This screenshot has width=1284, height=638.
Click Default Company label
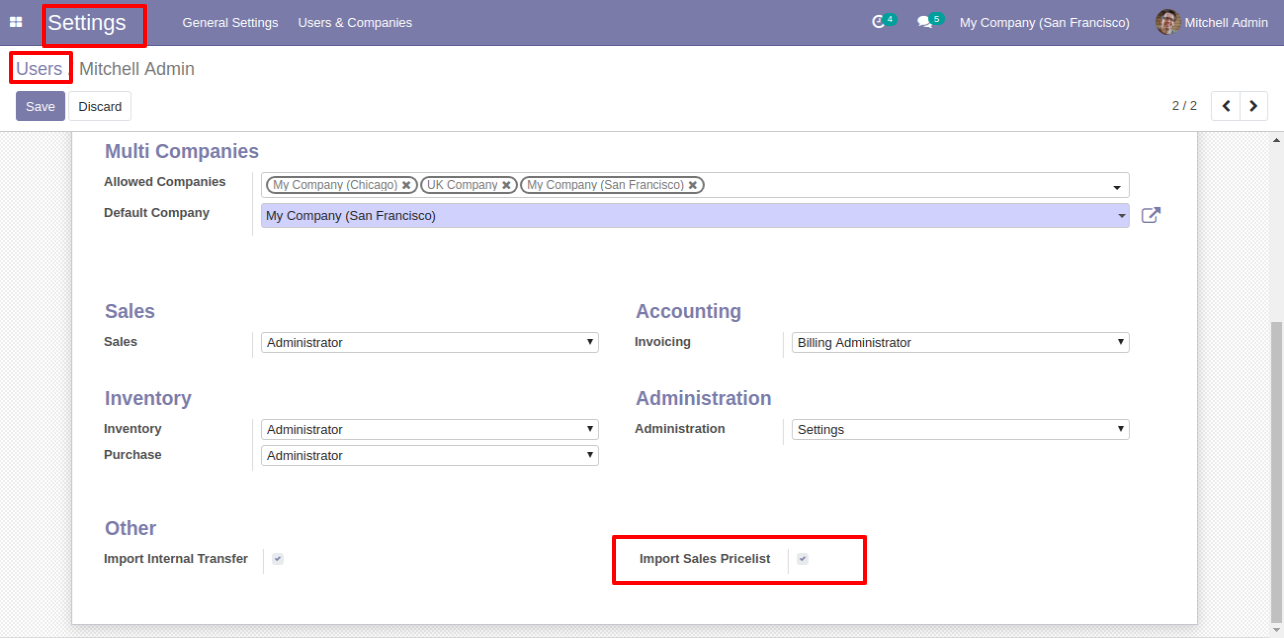coord(157,213)
